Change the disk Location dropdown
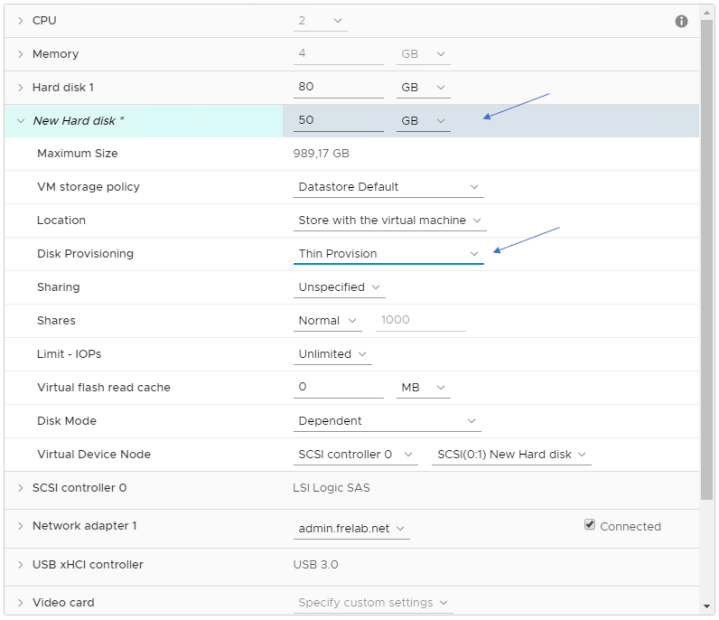719x620 pixels. 390,220
